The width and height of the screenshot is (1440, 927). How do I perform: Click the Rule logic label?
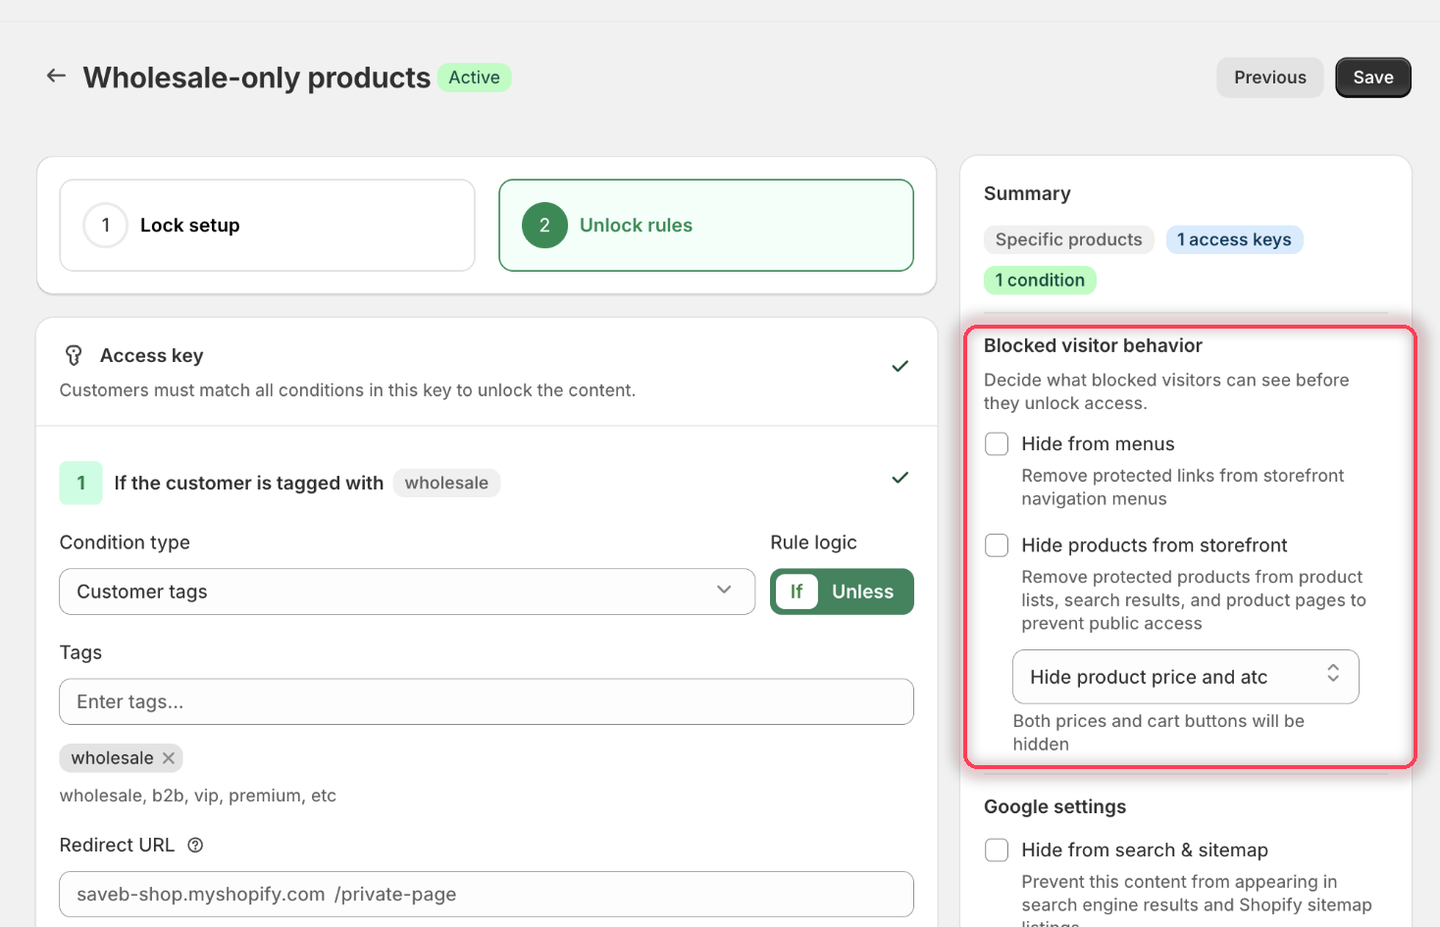coord(813,542)
